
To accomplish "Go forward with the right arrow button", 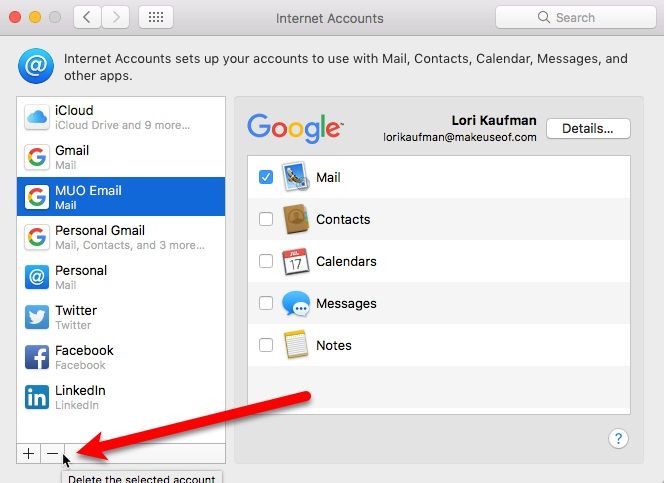I will coord(117,17).
